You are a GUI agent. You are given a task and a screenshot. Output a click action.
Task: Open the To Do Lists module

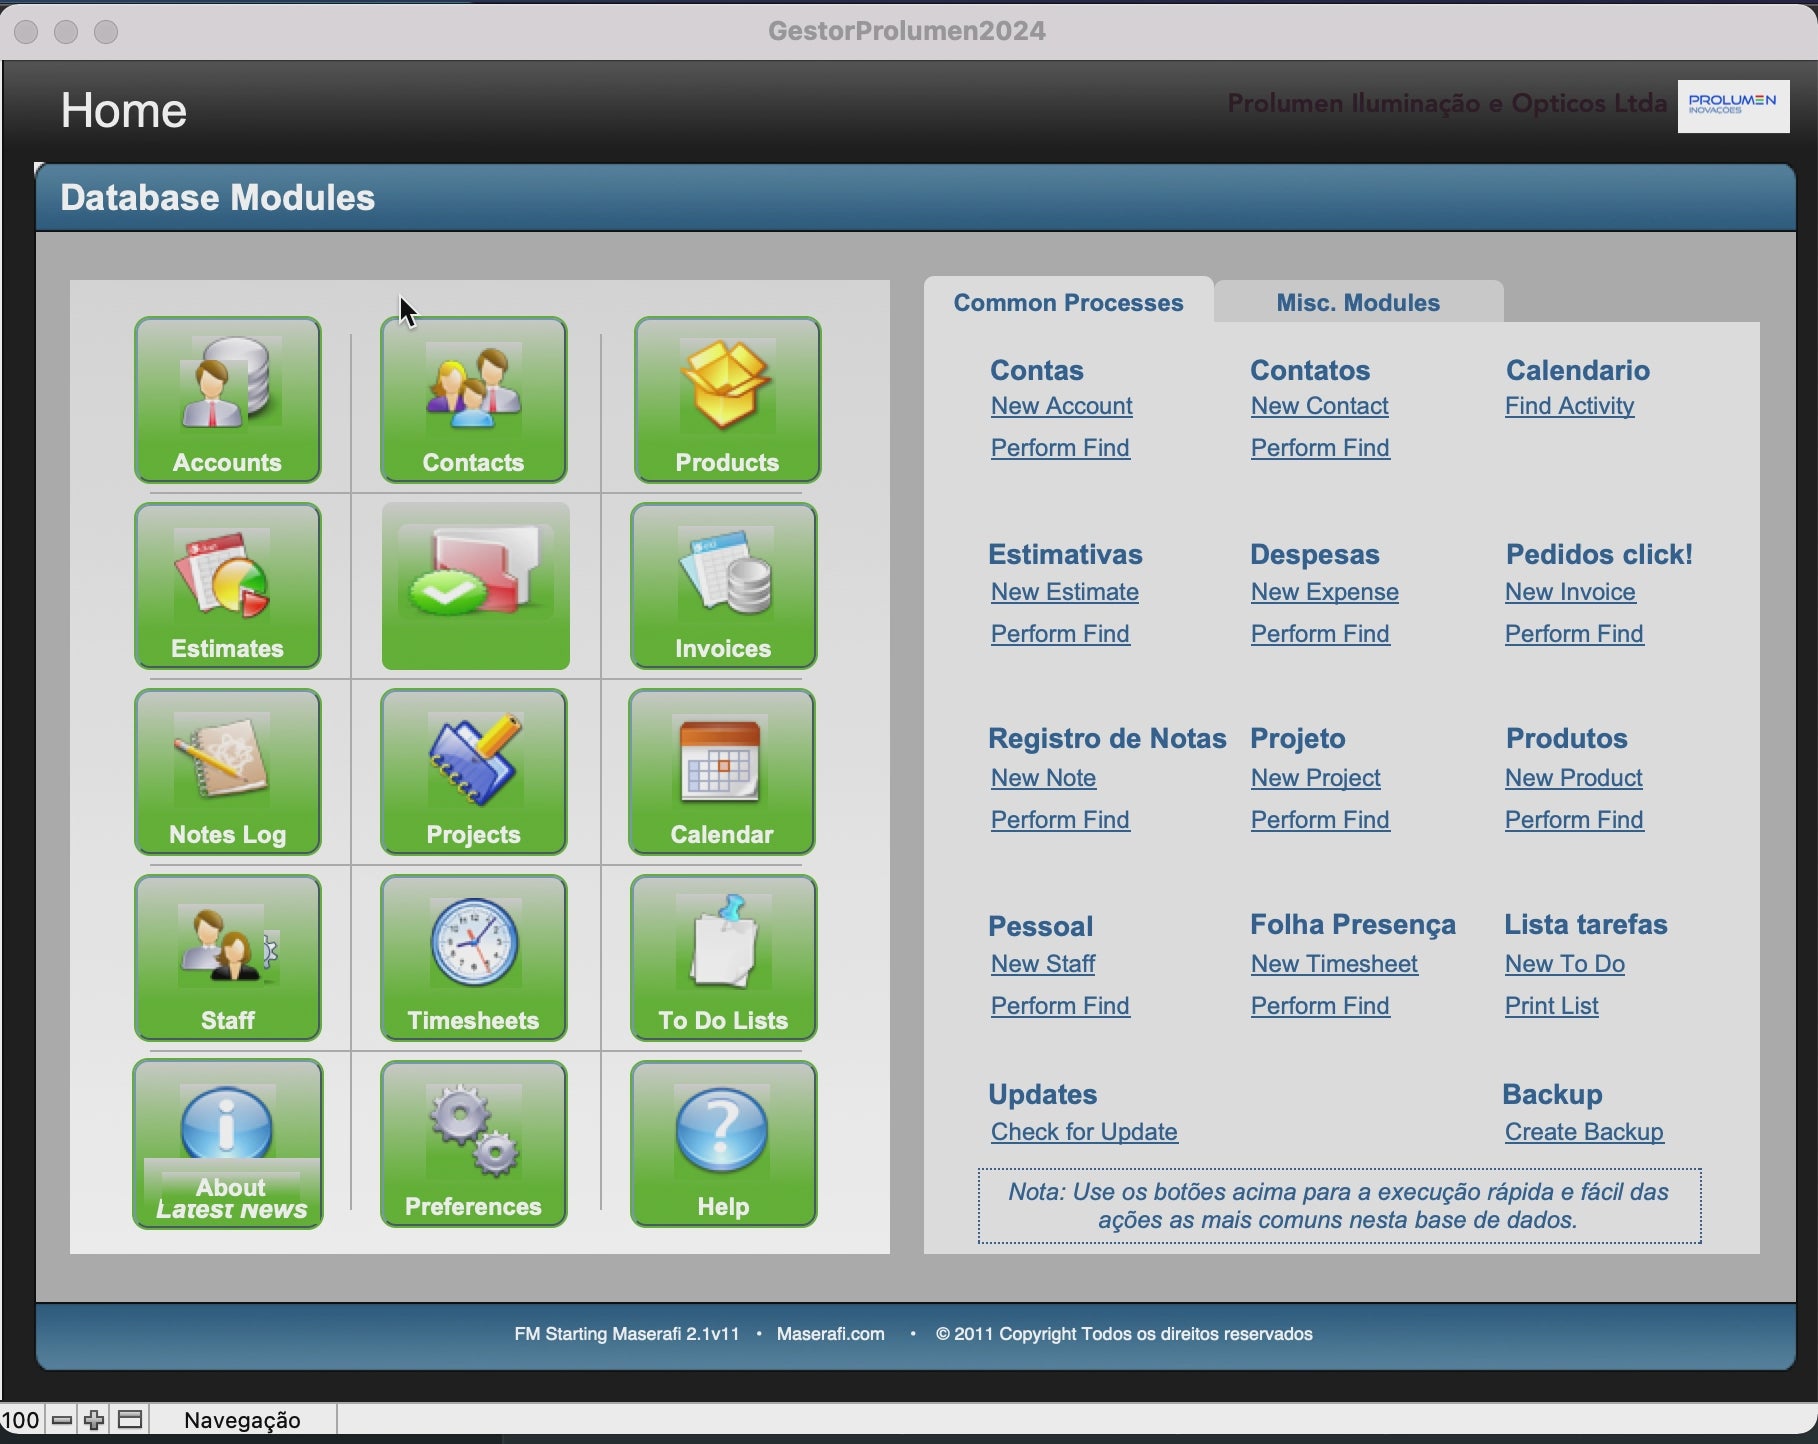[723, 958]
